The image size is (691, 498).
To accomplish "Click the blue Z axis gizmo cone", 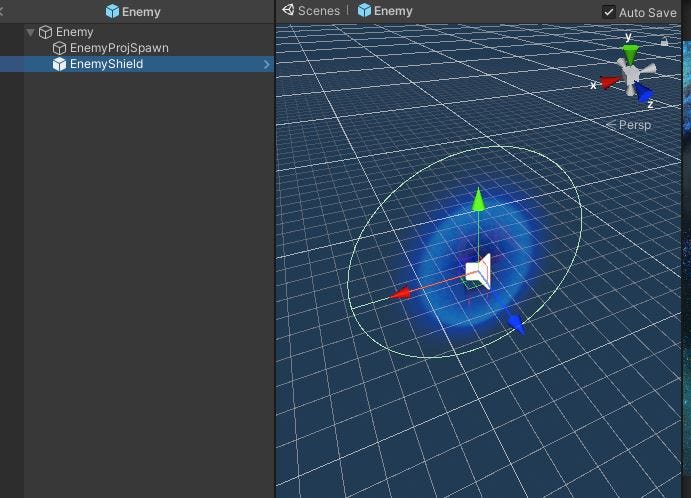I will (644, 93).
